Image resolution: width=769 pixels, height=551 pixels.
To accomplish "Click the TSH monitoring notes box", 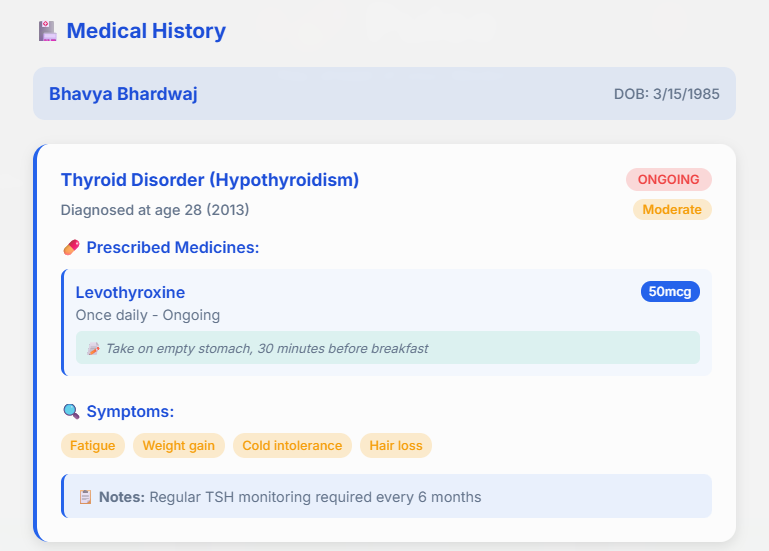I will pyautogui.click(x=386, y=496).
